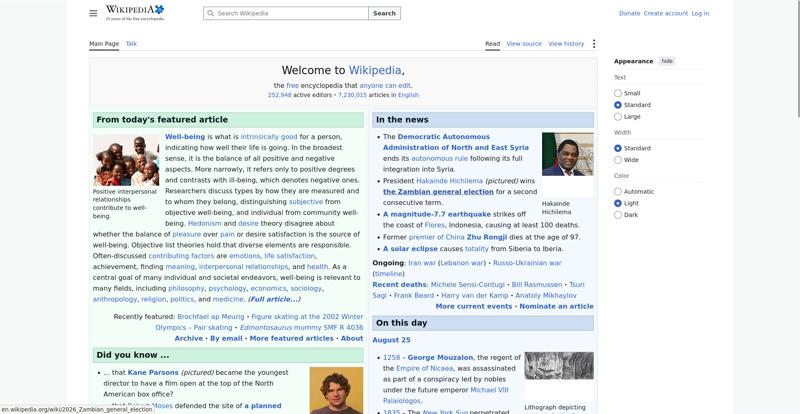Open the Well-being featured article link

point(185,137)
